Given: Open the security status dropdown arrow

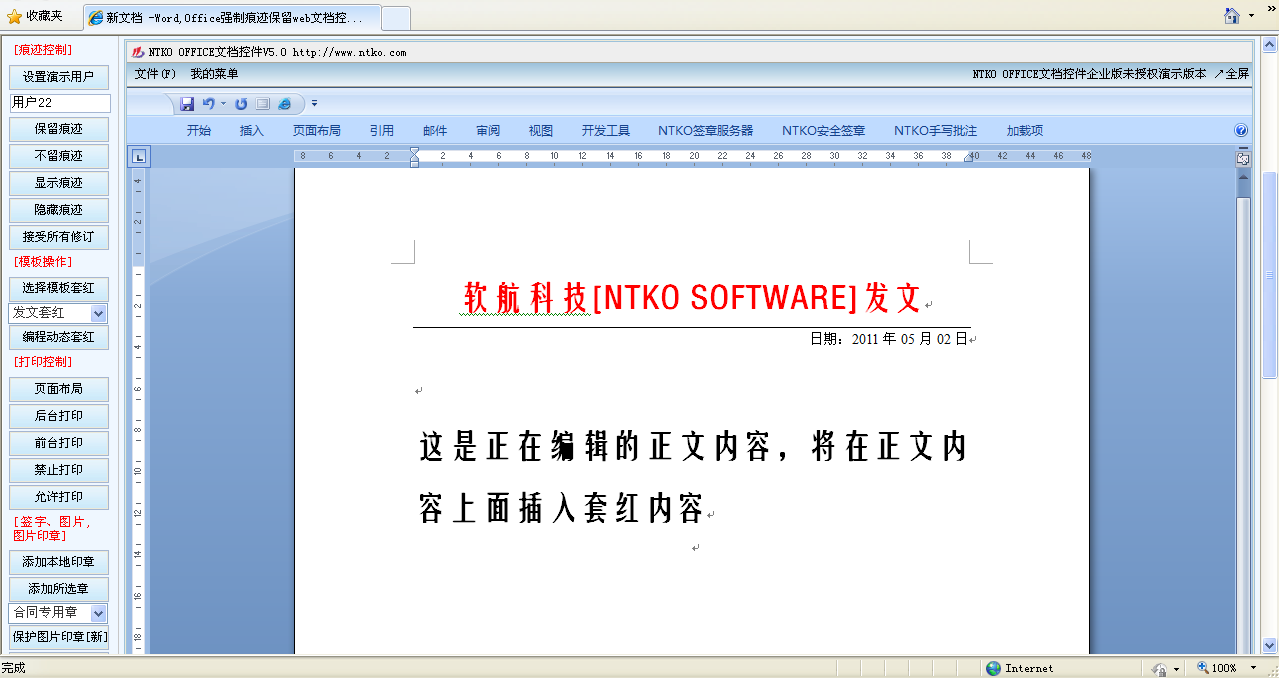Looking at the screenshot, I should 1177,668.
